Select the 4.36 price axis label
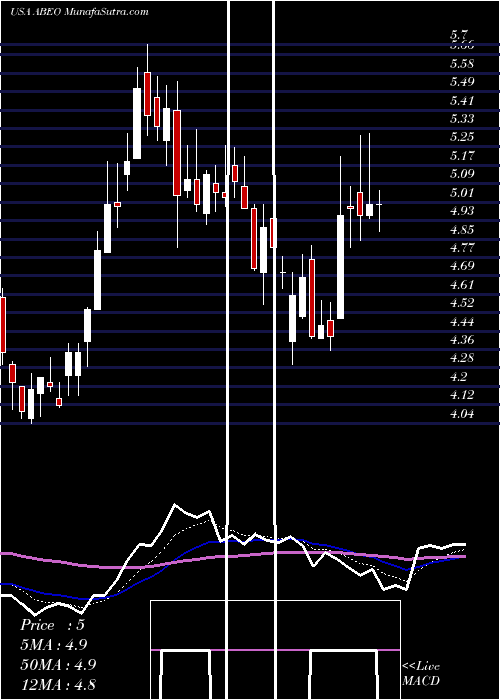The image size is (500, 700). click(x=462, y=340)
